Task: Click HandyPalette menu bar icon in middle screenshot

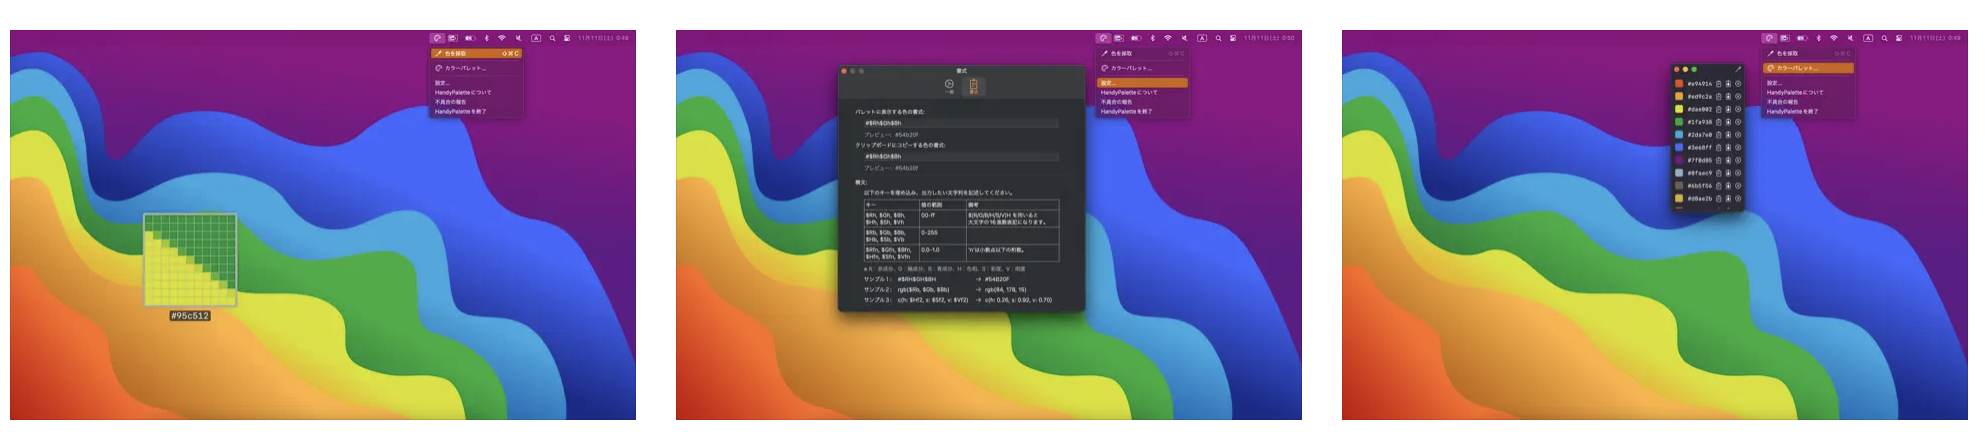Action: click(x=1103, y=38)
